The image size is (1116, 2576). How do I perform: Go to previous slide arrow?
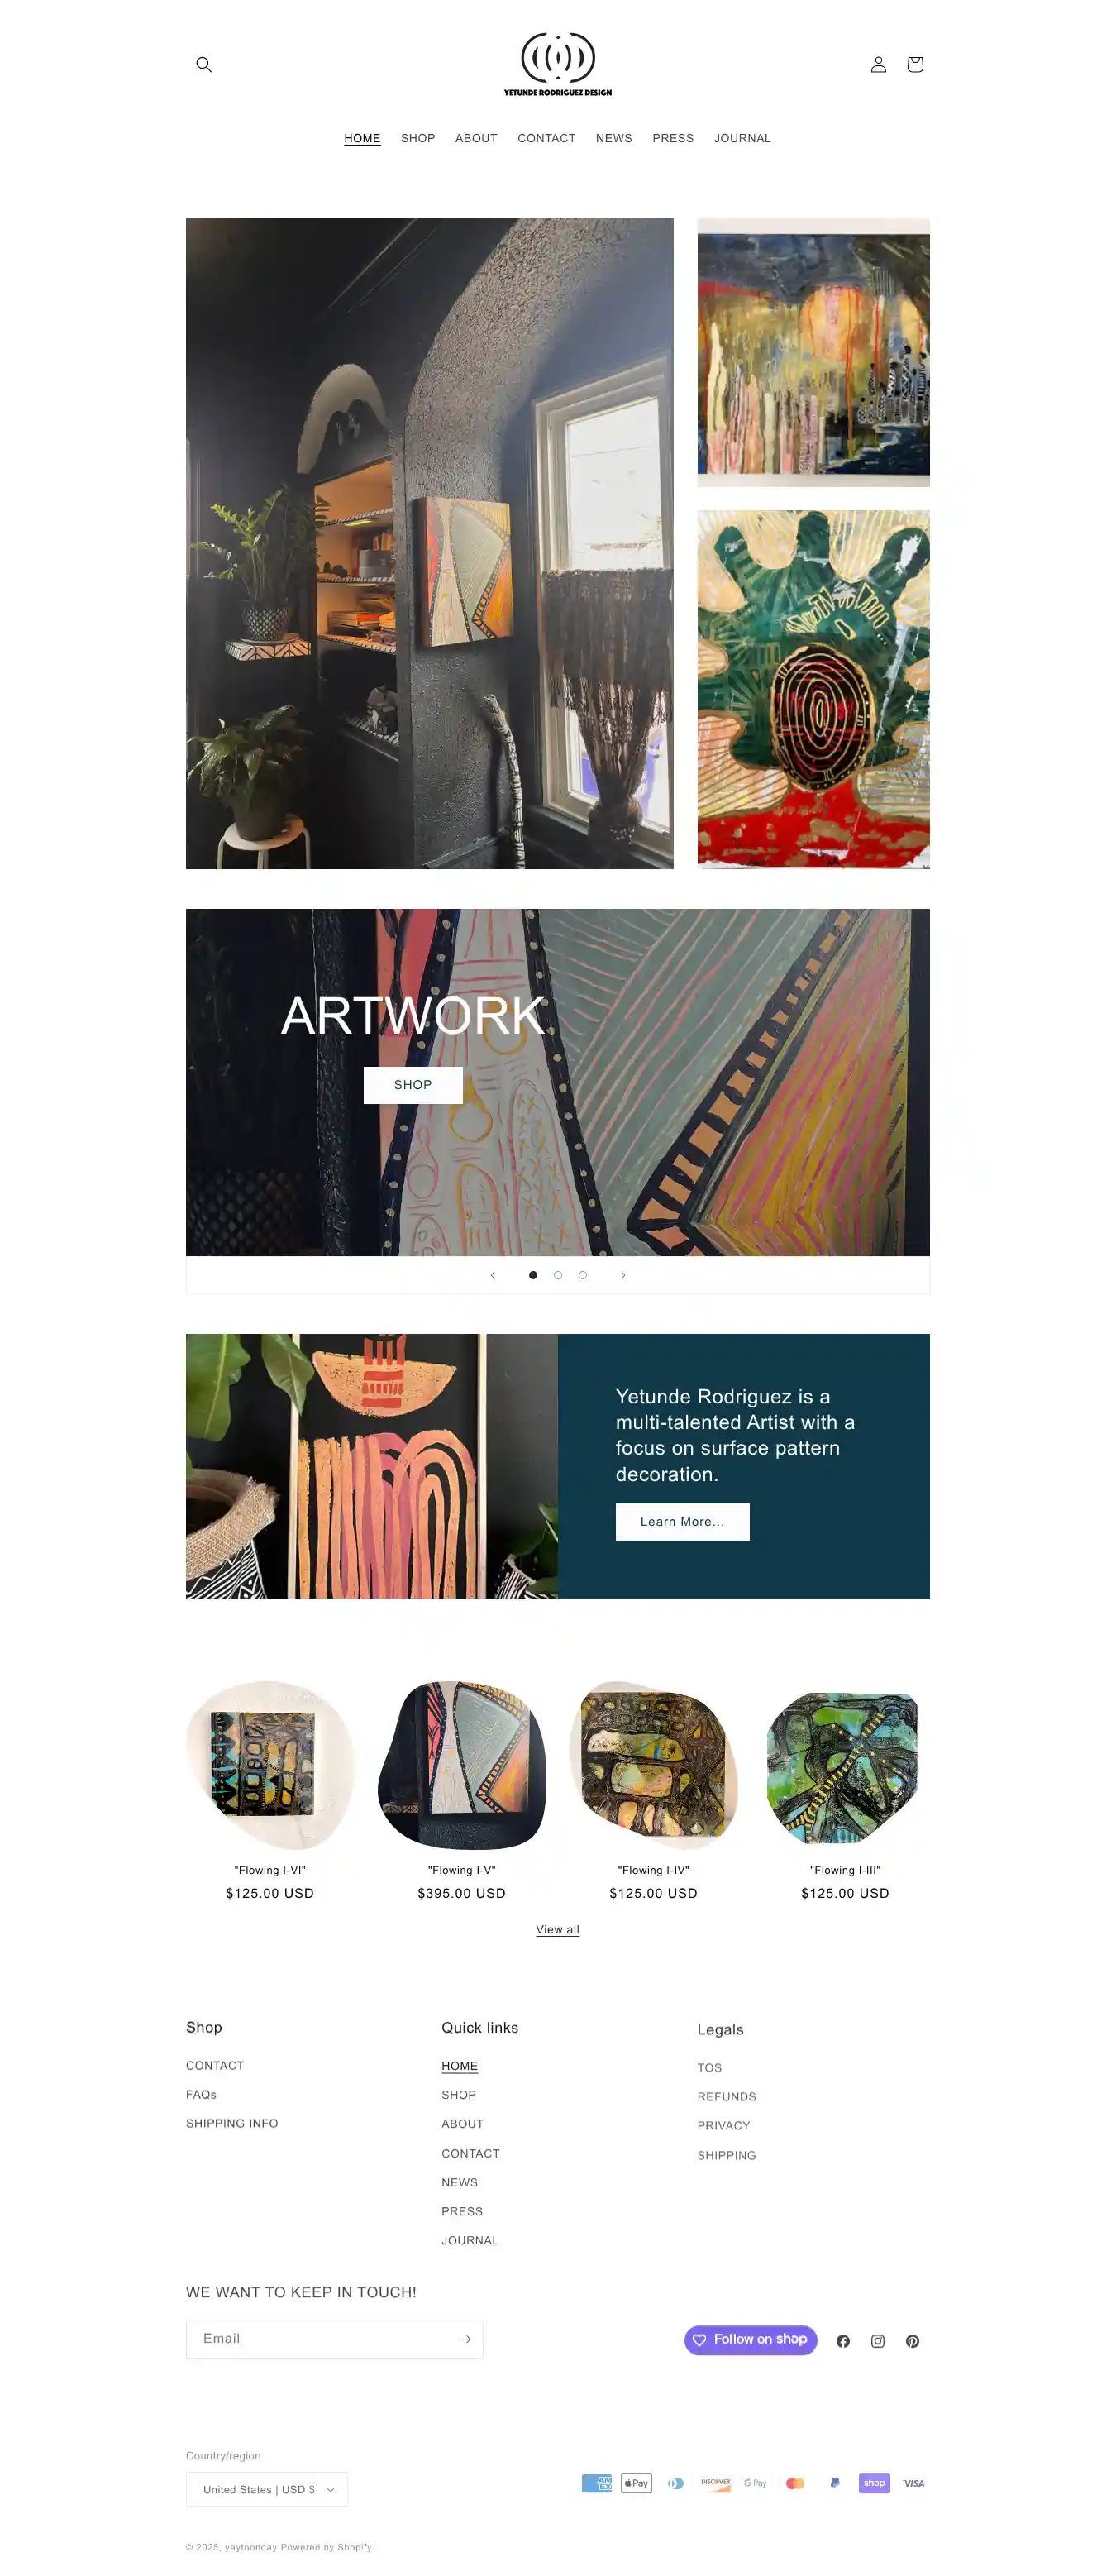493,1275
